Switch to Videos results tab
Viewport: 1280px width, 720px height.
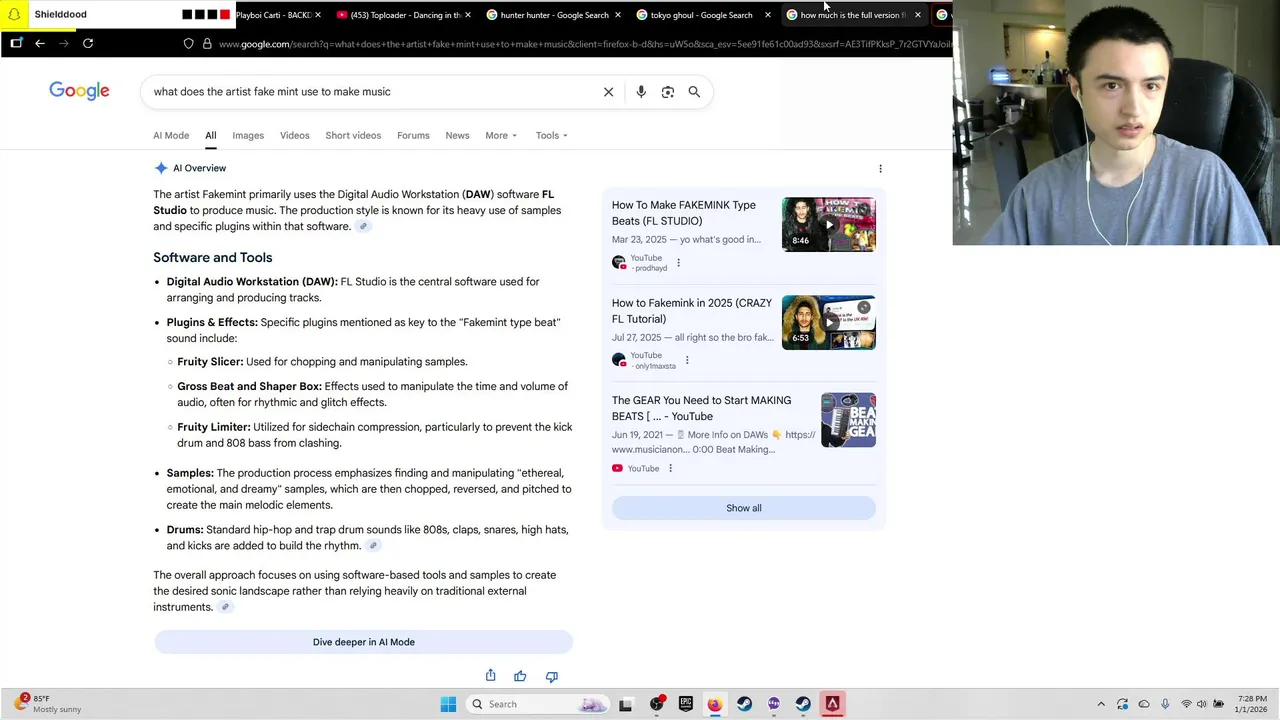[x=295, y=136]
